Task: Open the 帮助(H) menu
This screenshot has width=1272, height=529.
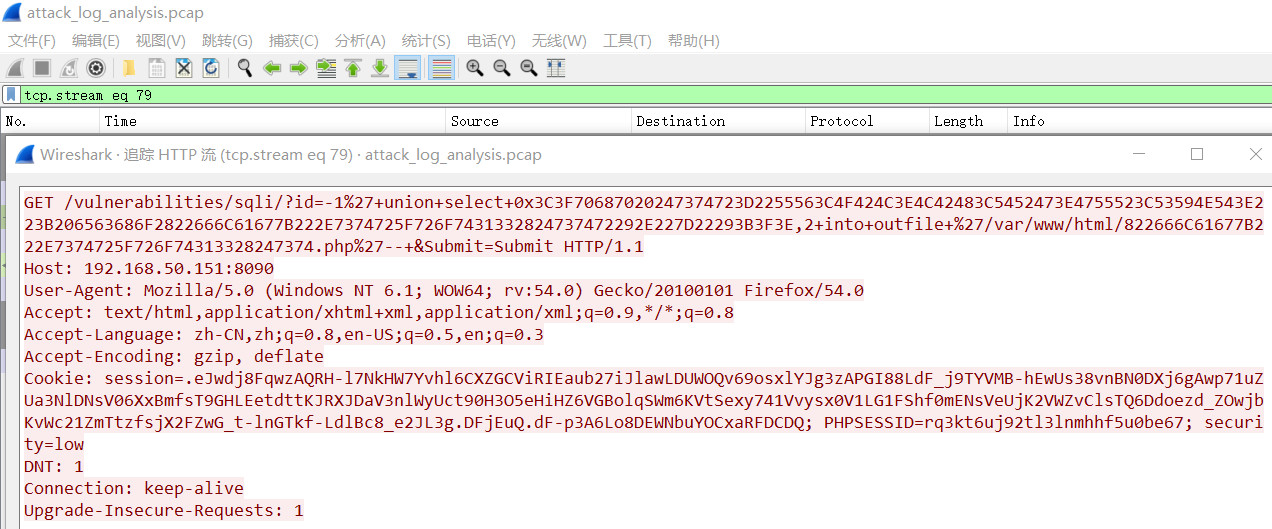Action: coord(694,41)
